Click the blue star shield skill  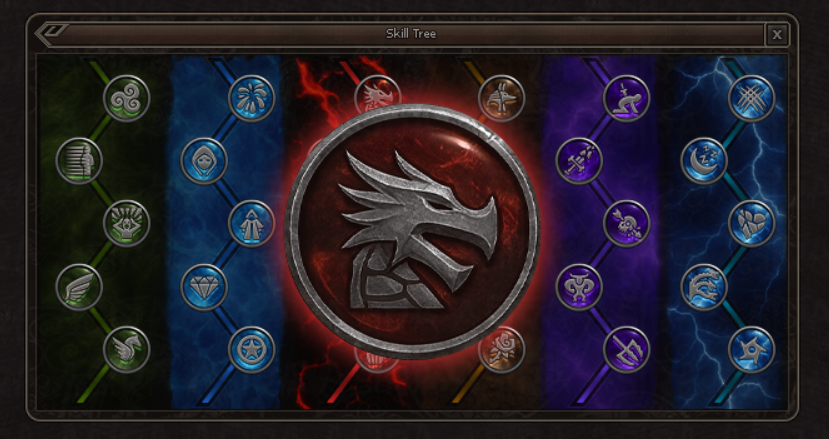point(252,350)
